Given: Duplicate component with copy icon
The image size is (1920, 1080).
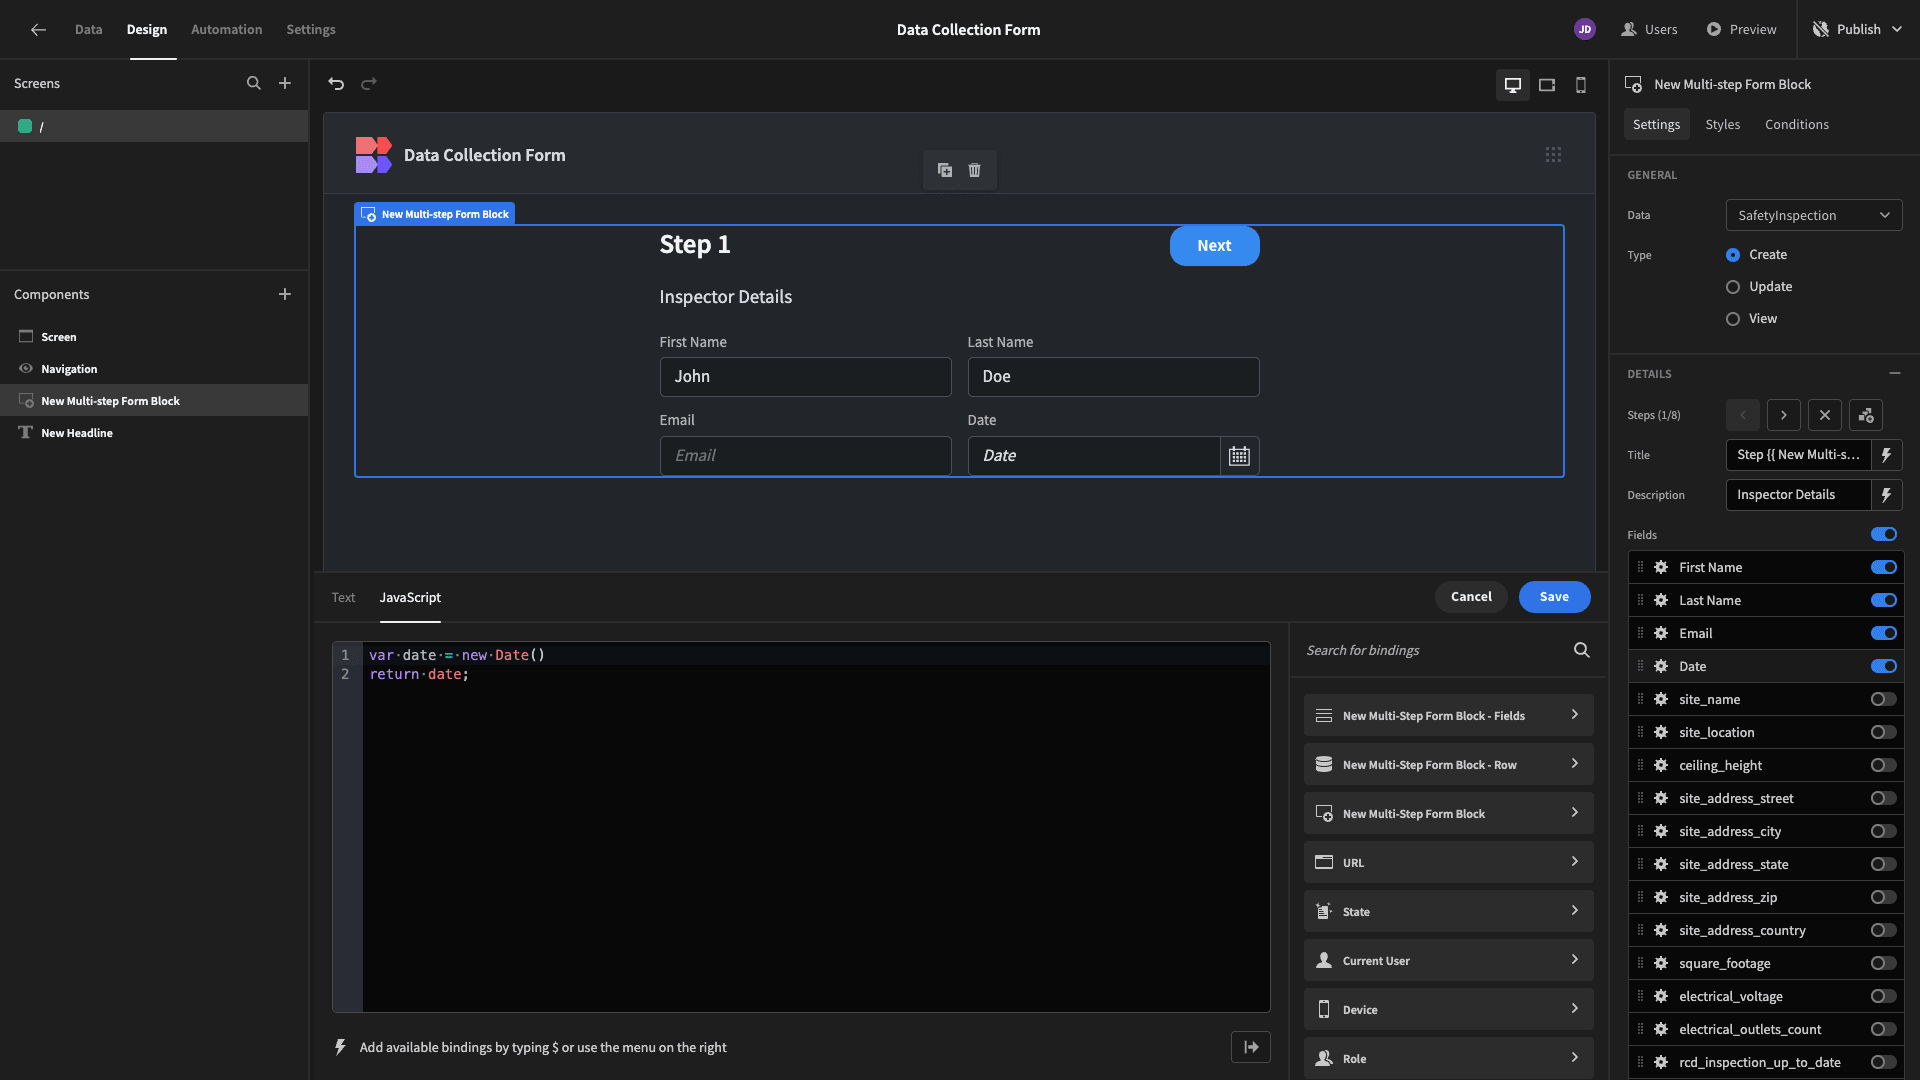Looking at the screenshot, I should 944,170.
